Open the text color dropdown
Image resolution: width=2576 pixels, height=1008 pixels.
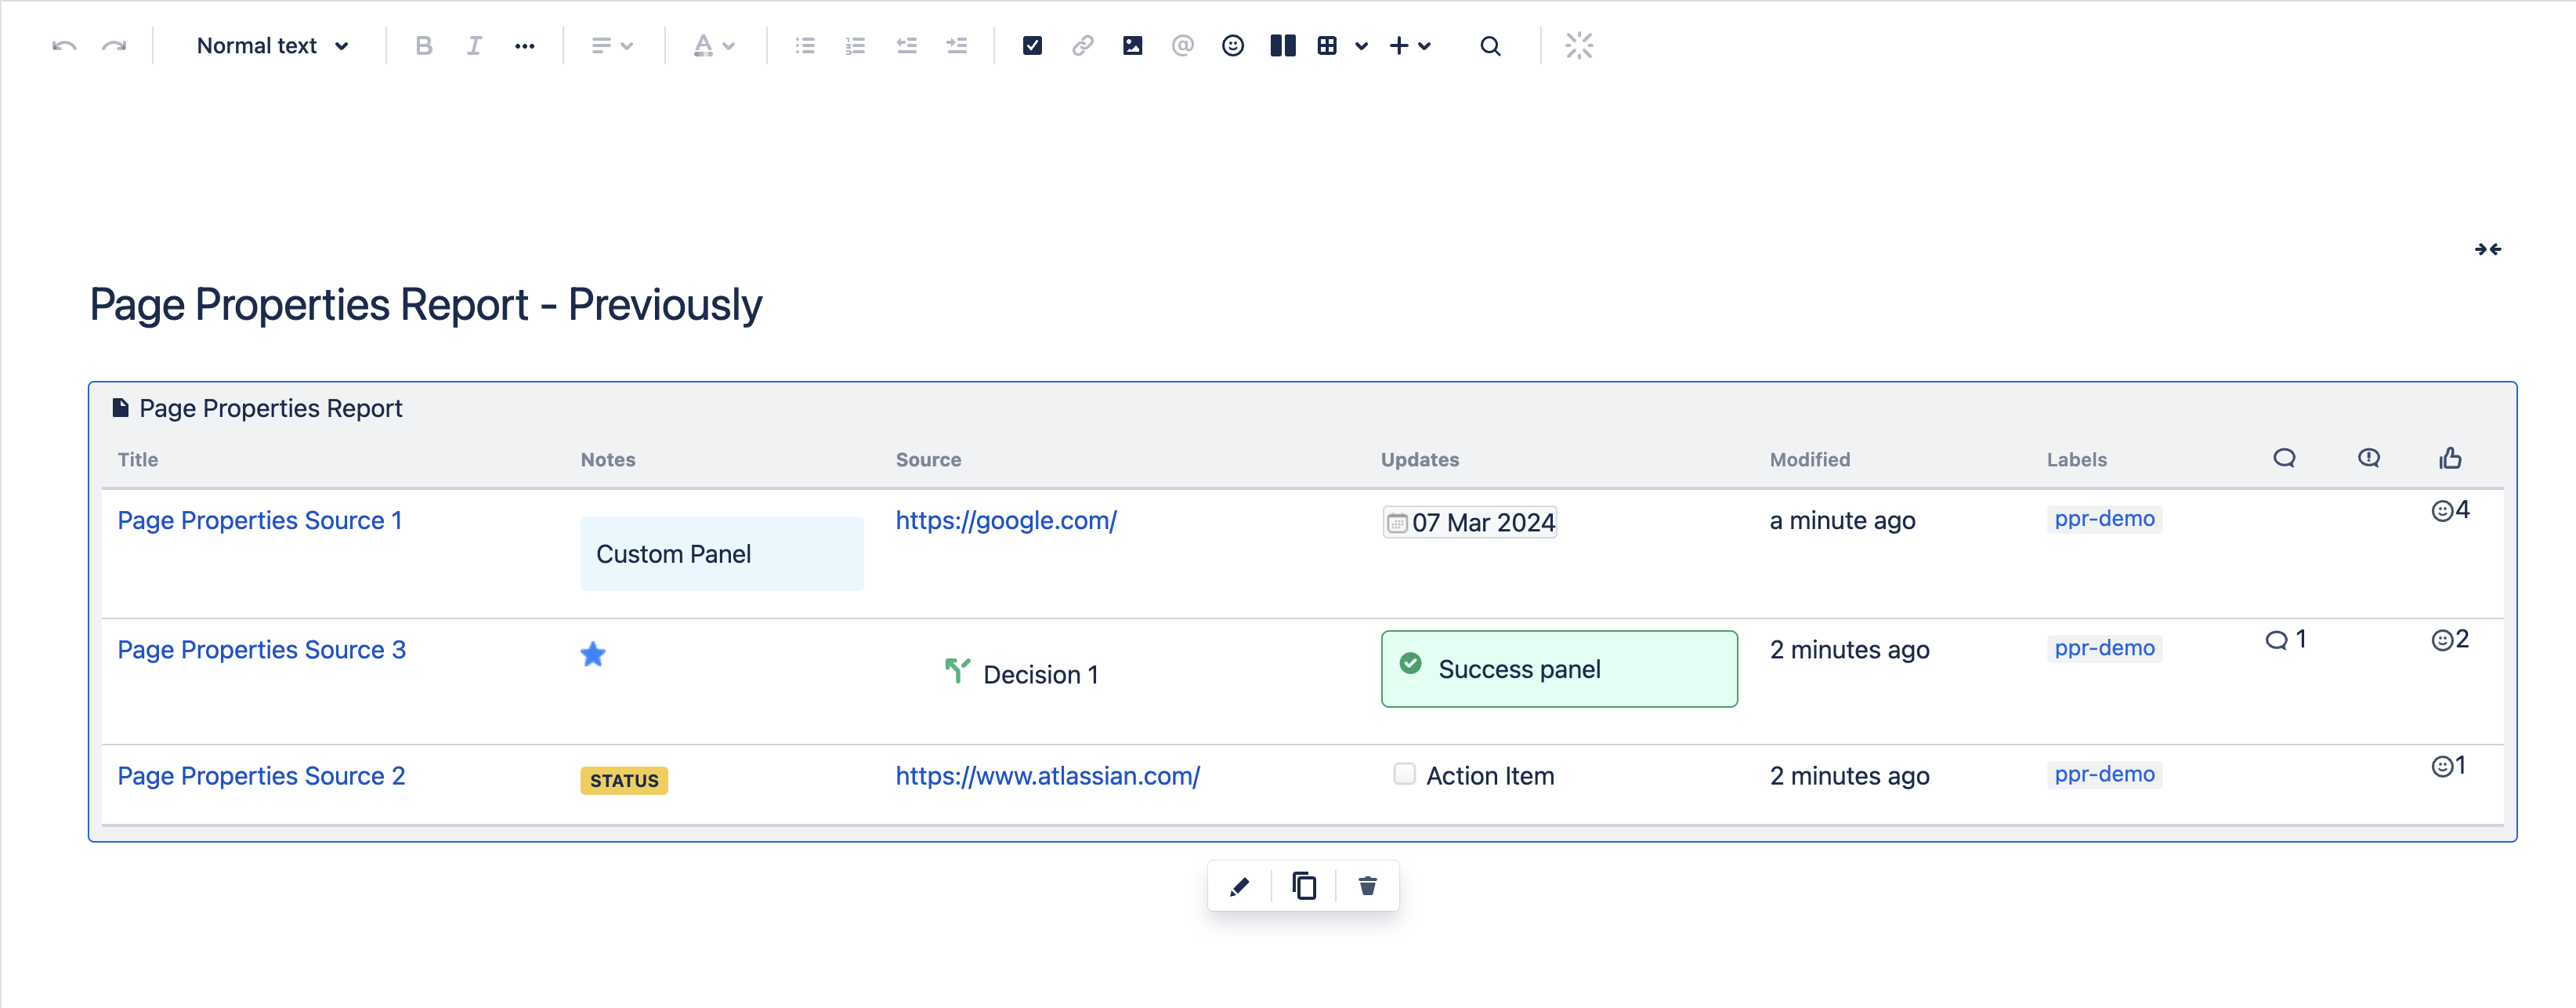point(714,46)
